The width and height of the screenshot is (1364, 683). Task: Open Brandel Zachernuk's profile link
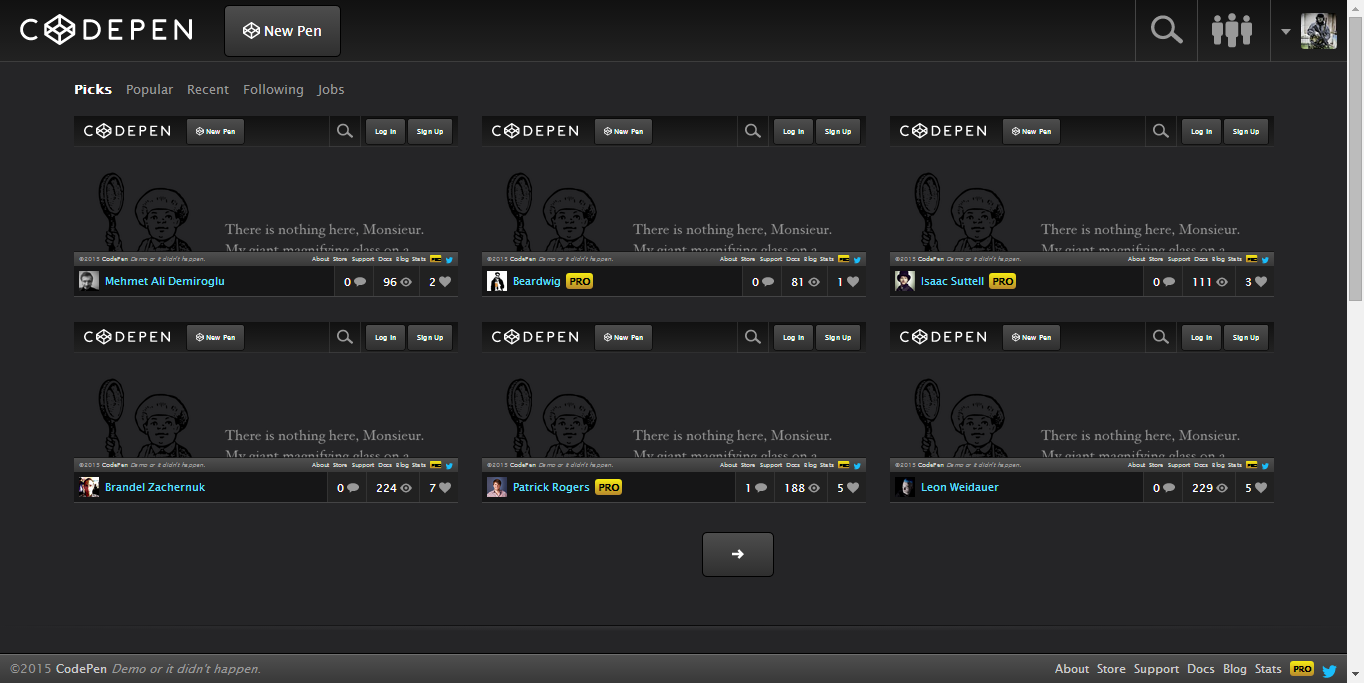155,487
